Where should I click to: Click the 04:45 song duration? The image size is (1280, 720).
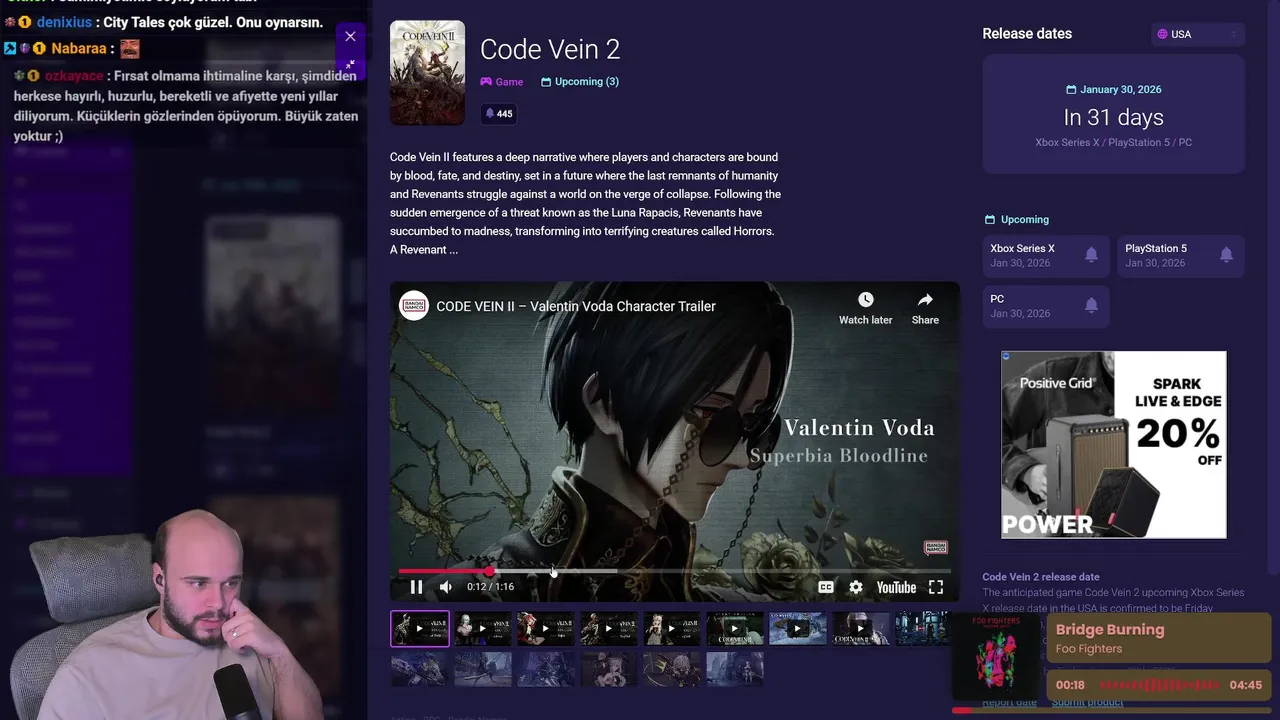[1245, 686]
